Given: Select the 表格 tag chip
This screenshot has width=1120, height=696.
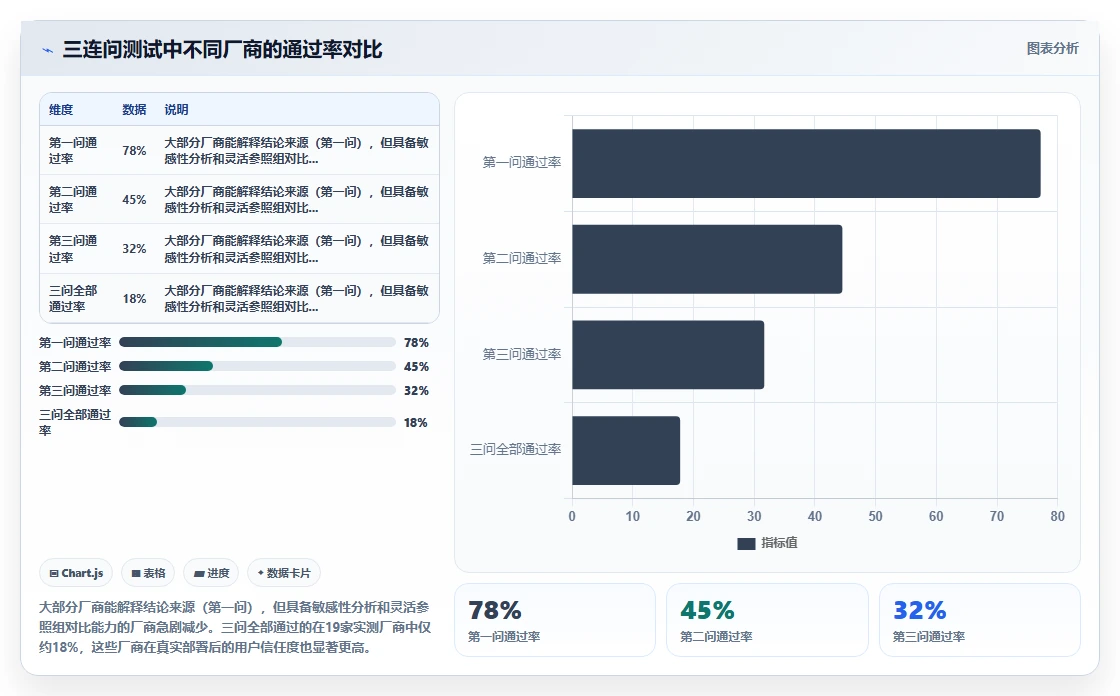Looking at the screenshot, I should coord(148,573).
